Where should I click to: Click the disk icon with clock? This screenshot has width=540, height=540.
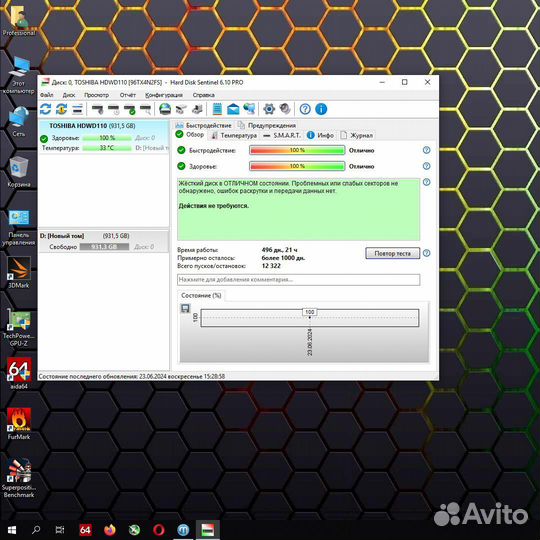[114, 110]
